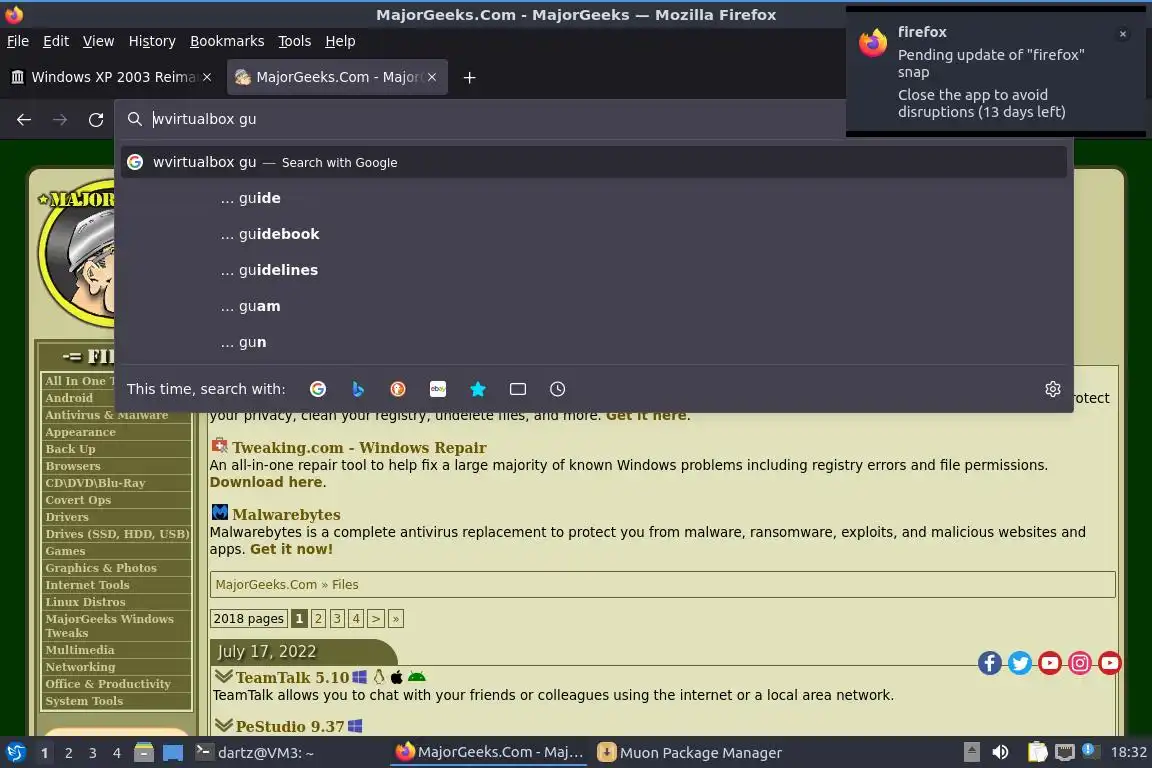Open the update notifier tray icon
The image size is (1152, 768).
[x=1090, y=751]
